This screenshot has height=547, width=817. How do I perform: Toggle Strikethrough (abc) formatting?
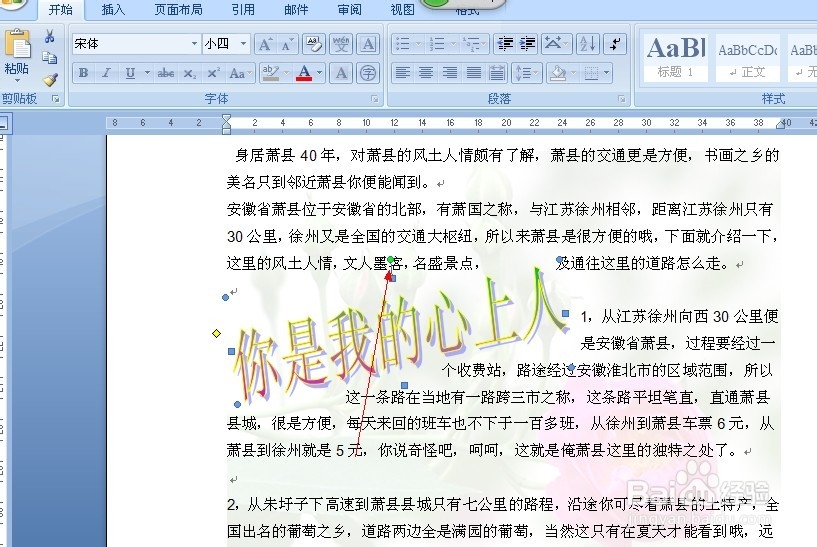(x=166, y=73)
